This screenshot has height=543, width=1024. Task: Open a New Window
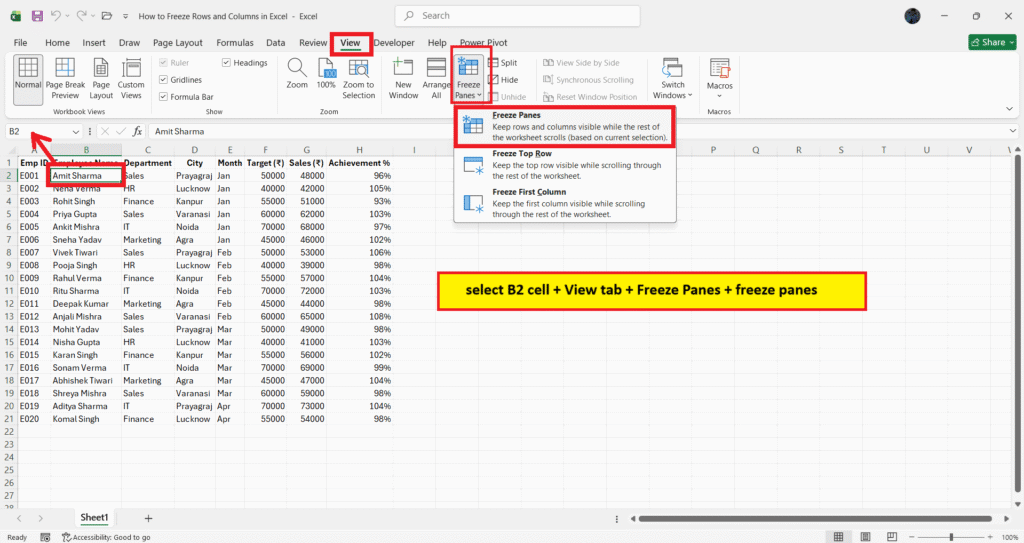coord(403,78)
